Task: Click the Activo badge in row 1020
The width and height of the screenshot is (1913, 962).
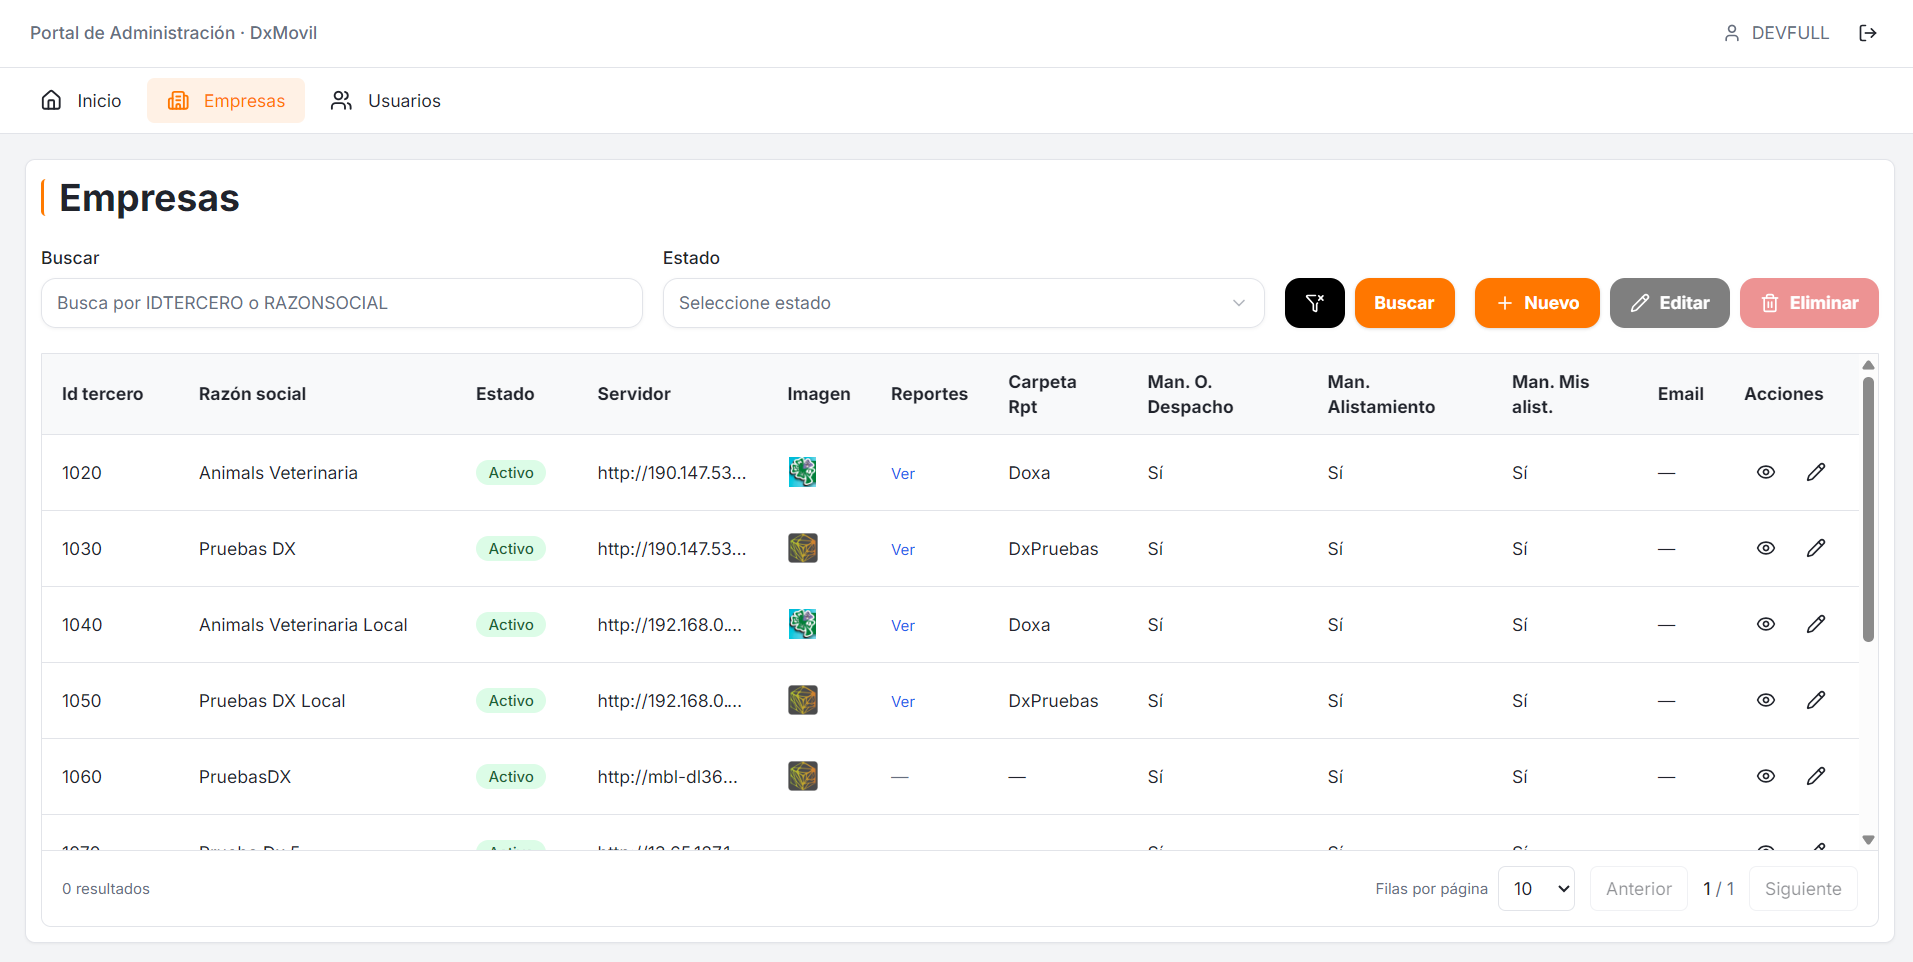Action: (x=511, y=473)
